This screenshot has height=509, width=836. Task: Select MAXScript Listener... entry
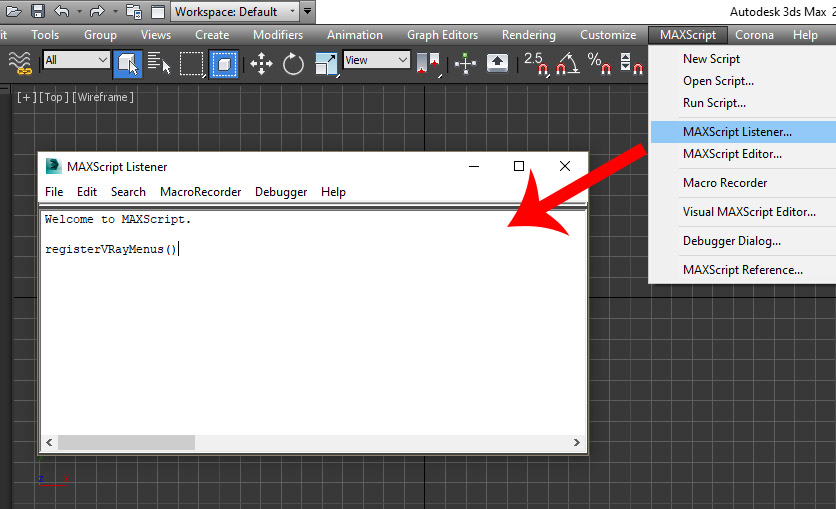tap(743, 132)
